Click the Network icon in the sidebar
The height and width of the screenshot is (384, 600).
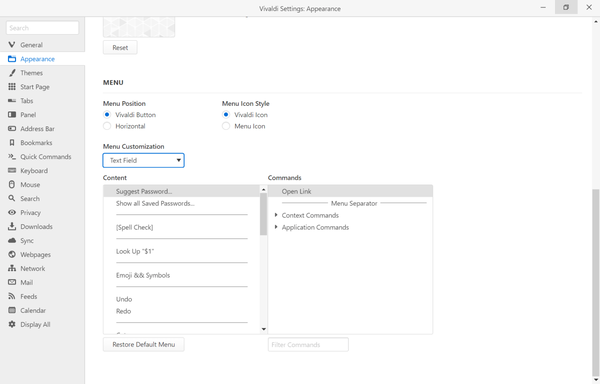tap(12, 268)
